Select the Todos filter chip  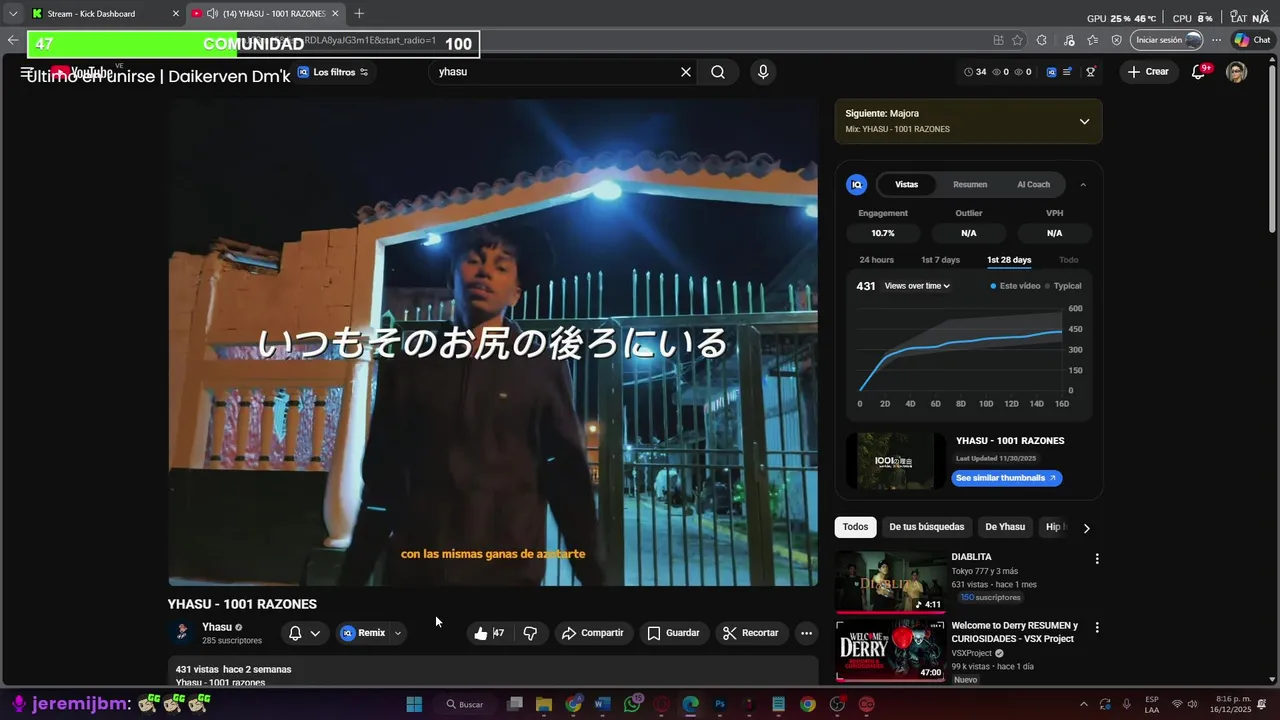(x=855, y=527)
